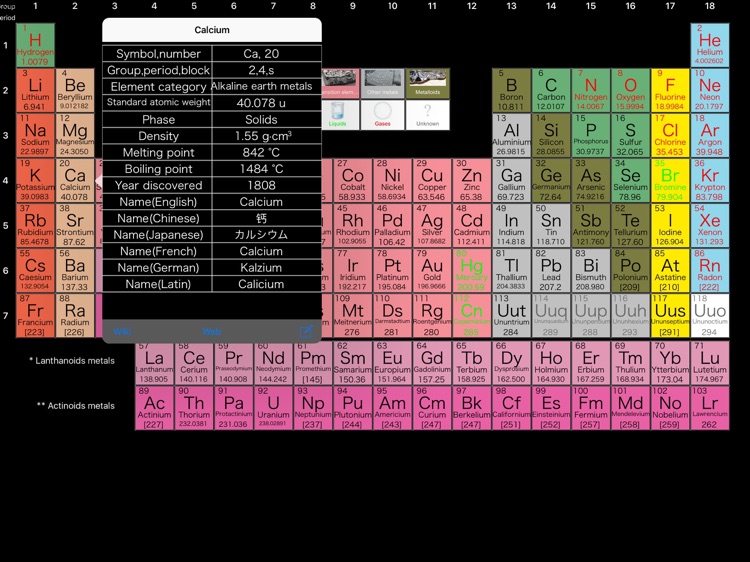Image resolution: width=750 pixels, height=562 pixels.
Task: Tap the share icon in Calcium popover
Action: pyautogui.click(x=306, y=331)
